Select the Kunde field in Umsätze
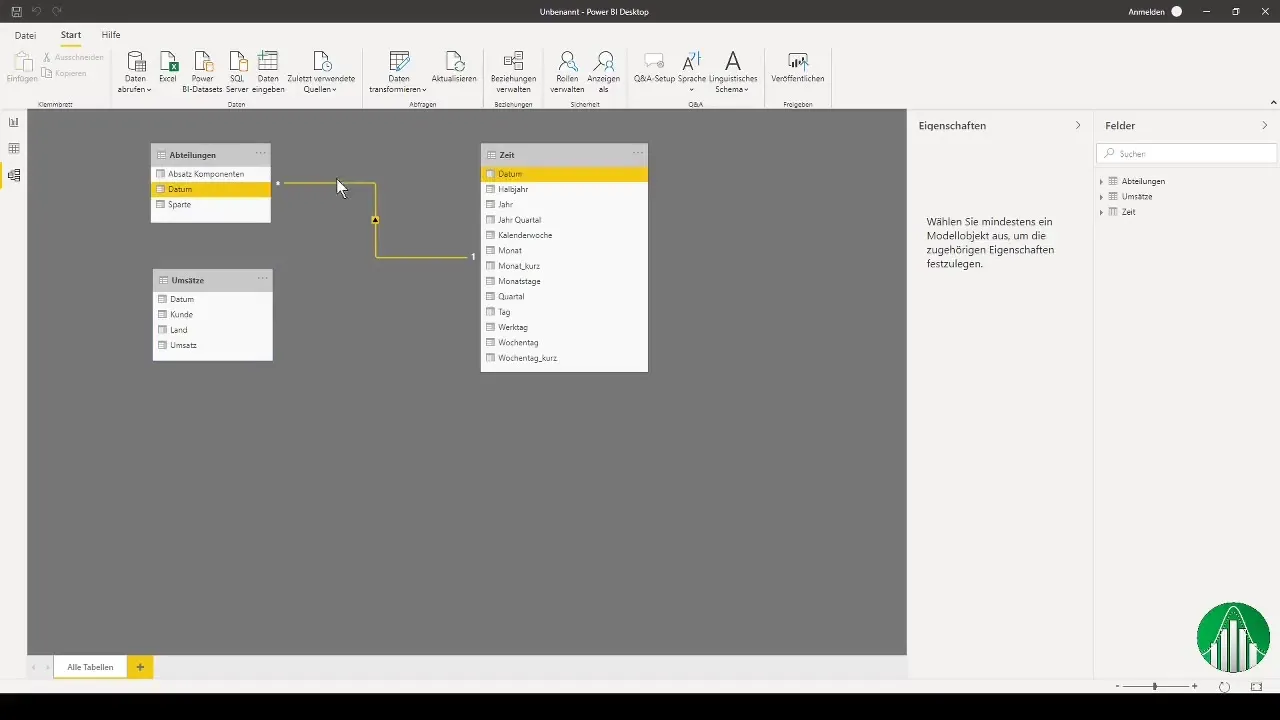This screenshot has height=720, width=1280. tap(212, 314)
